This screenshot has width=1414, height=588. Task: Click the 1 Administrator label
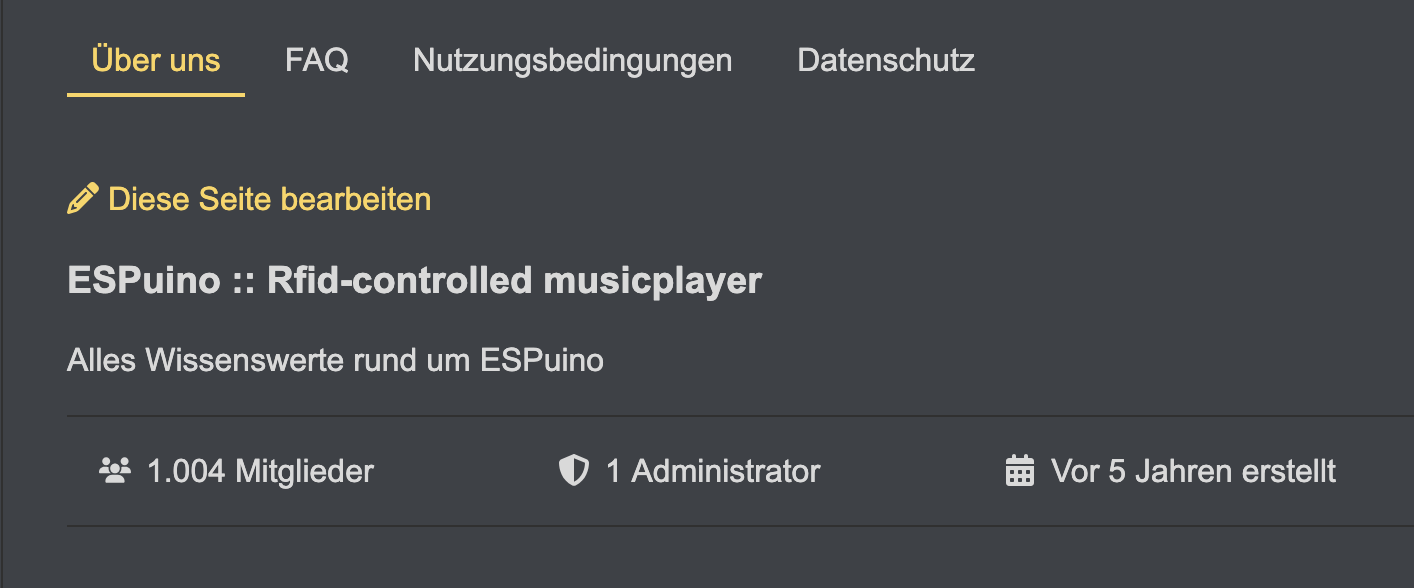click(x=713, y=470)
